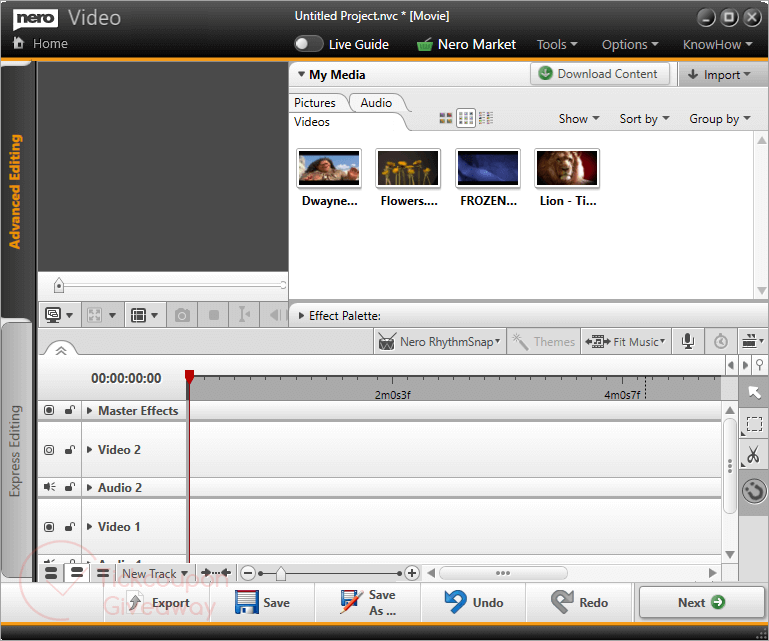Toggle lock on Master Effects track

[70, 410]
